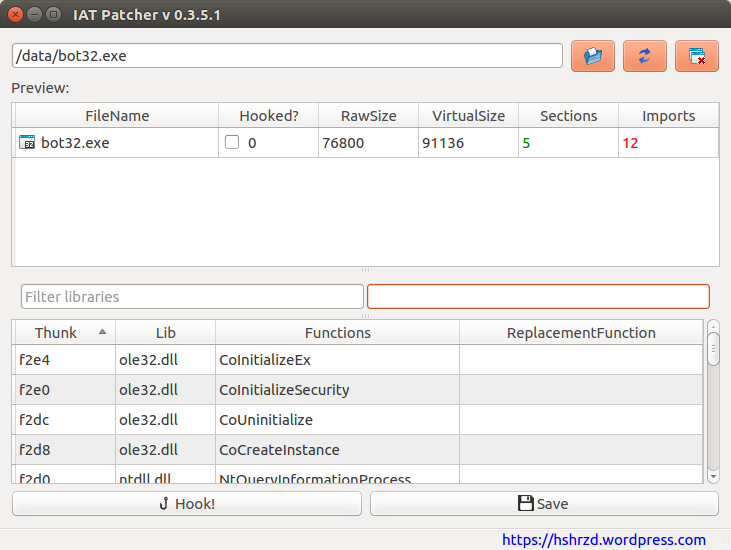Click the orange-bordered function filter field
The image size is (731, 550).
pos(538,297)
